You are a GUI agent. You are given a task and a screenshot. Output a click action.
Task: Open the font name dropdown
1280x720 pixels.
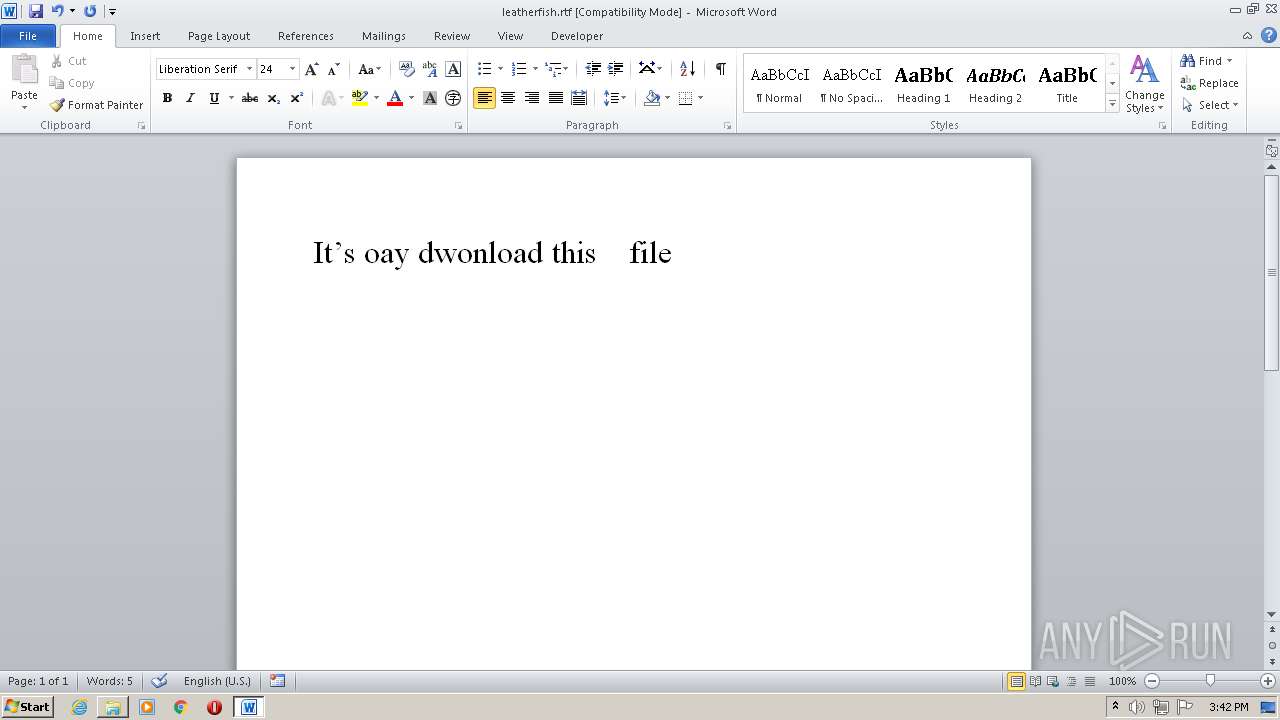249,69
